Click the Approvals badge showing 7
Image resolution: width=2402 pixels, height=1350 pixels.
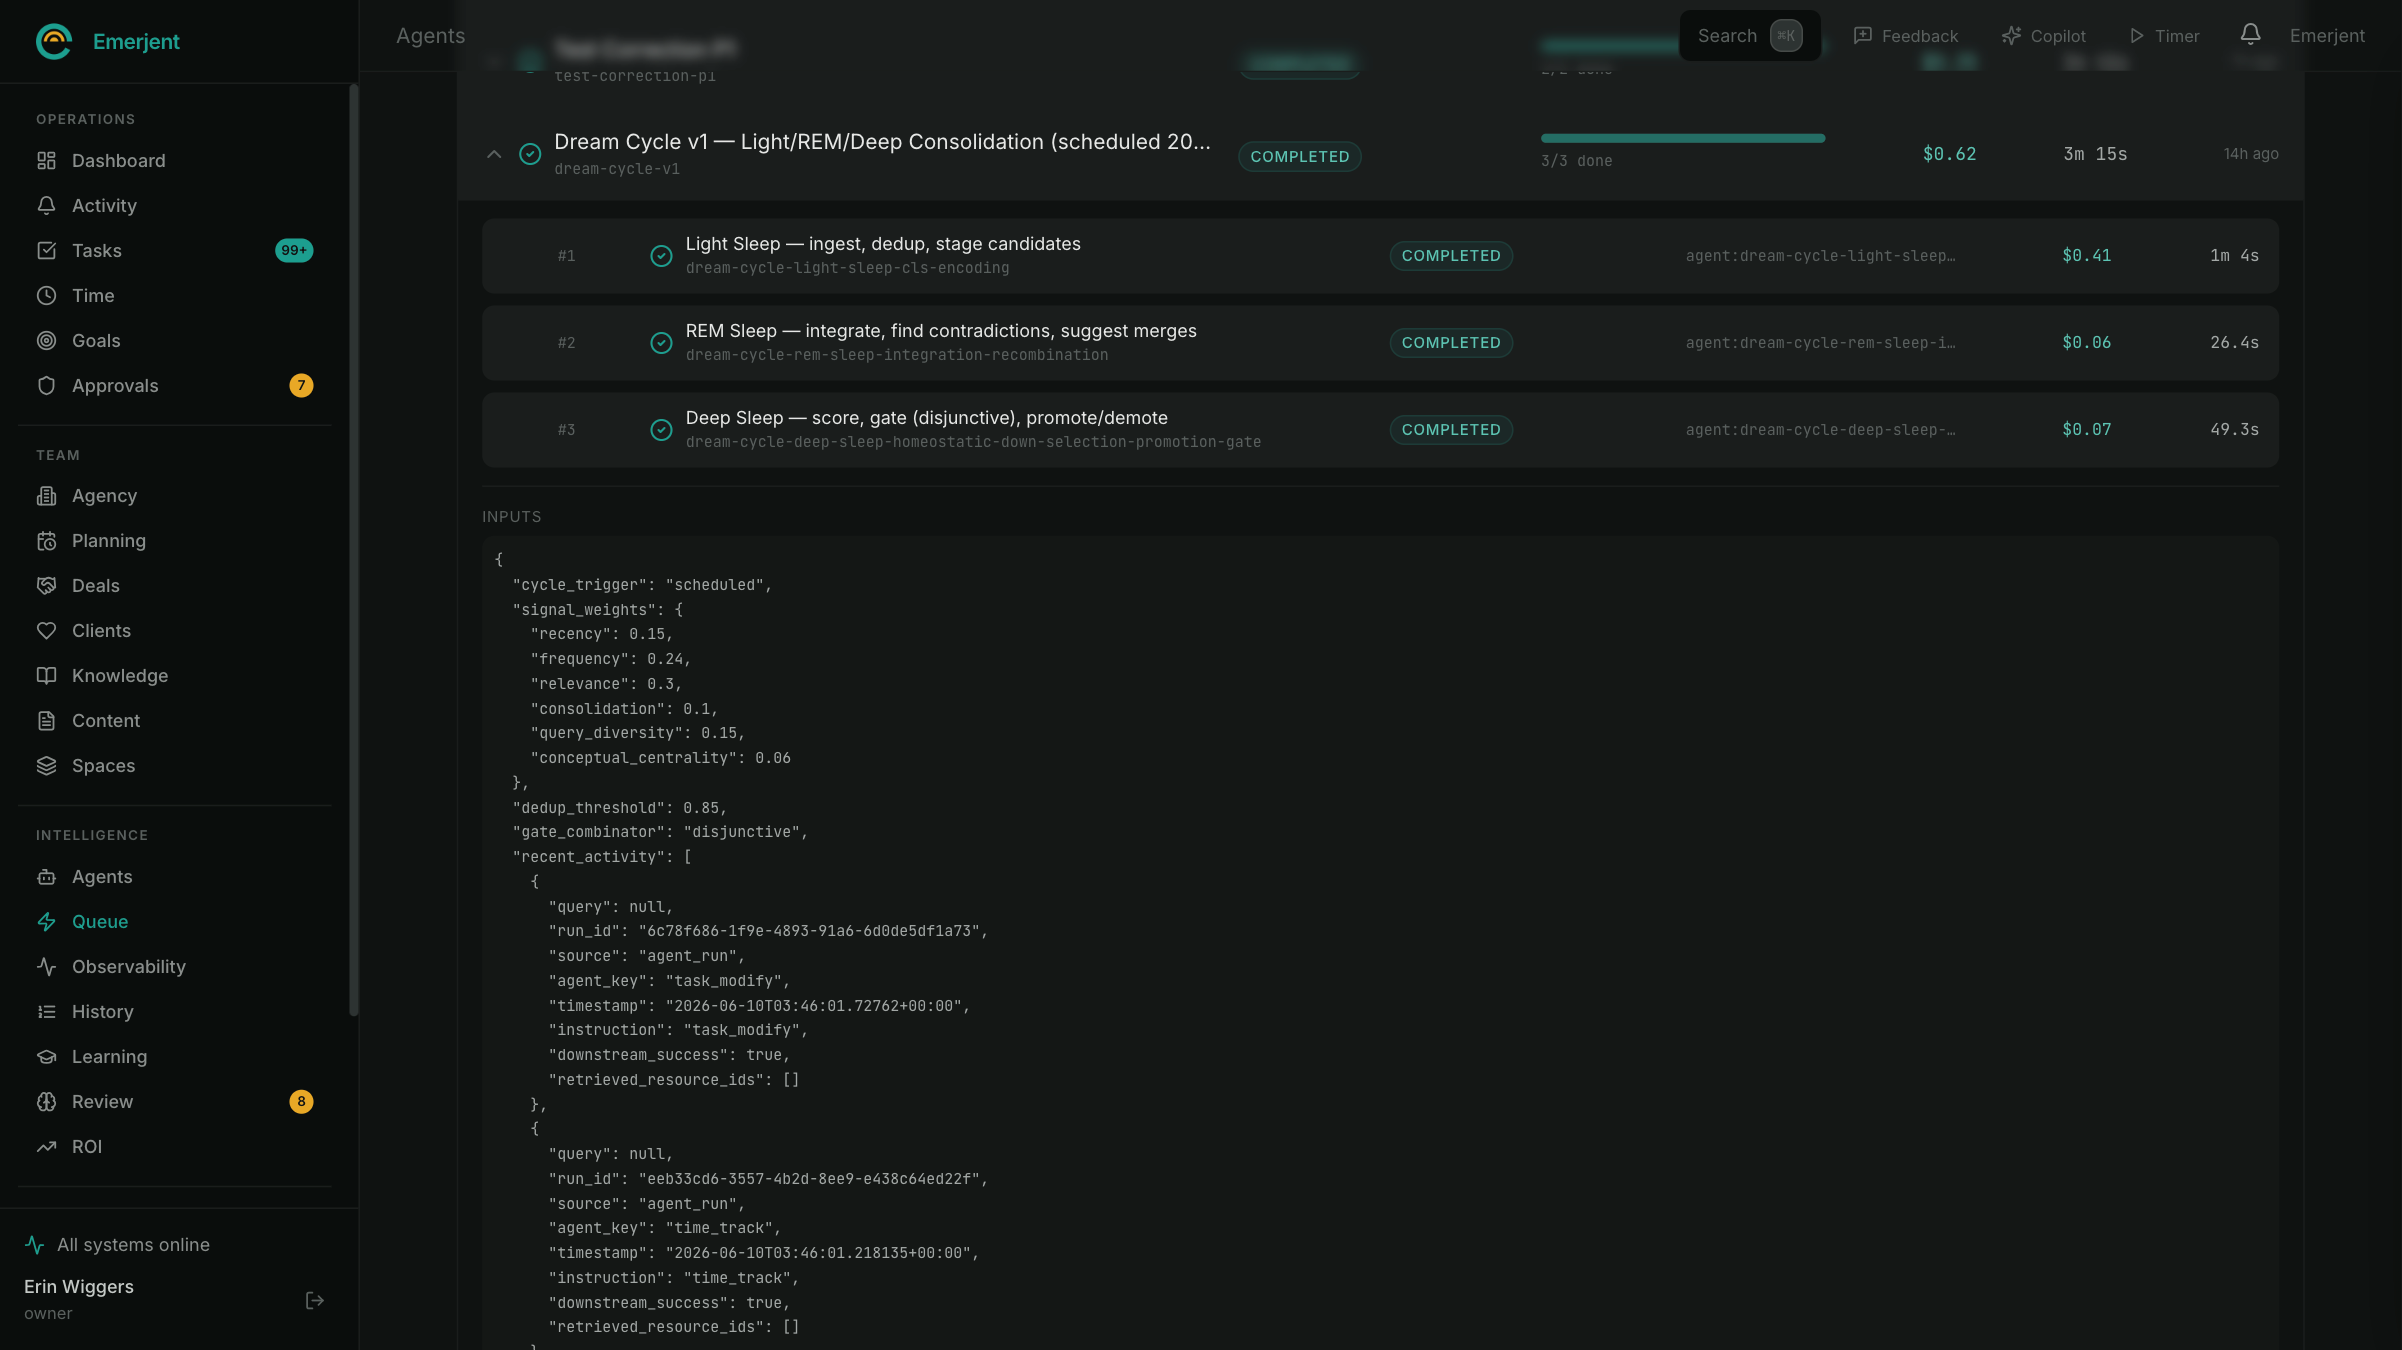click(301, 385)
